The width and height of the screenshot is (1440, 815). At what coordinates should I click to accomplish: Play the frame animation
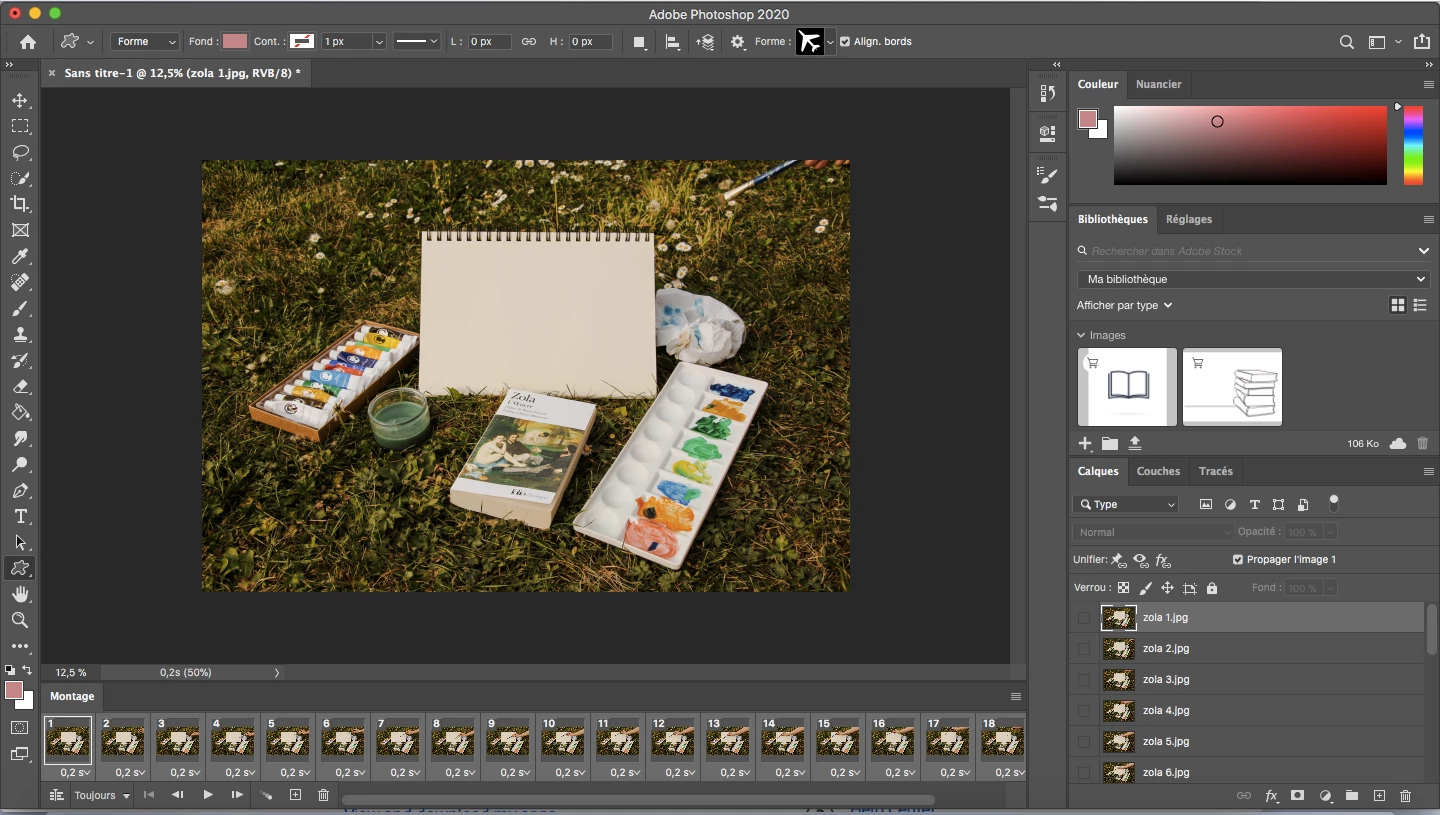pyautogui.click(x=208, y=795)
